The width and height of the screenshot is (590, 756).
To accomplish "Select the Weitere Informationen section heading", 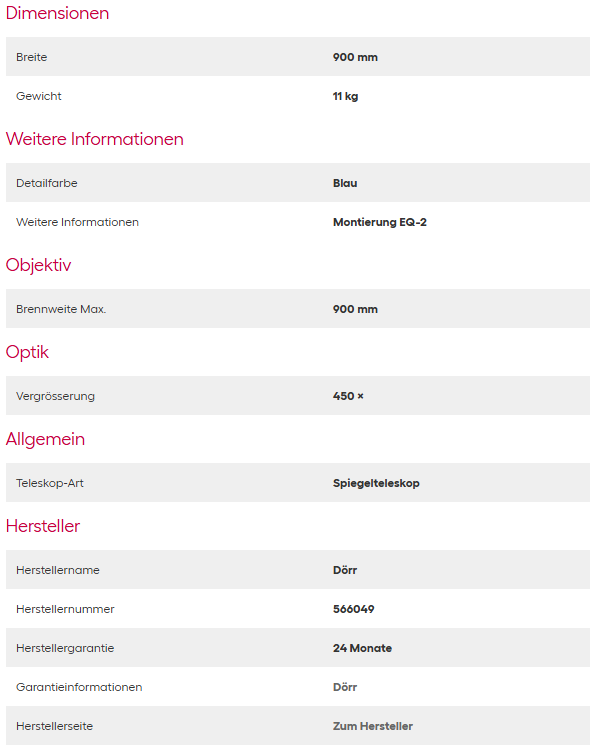I will coord(94,139).
